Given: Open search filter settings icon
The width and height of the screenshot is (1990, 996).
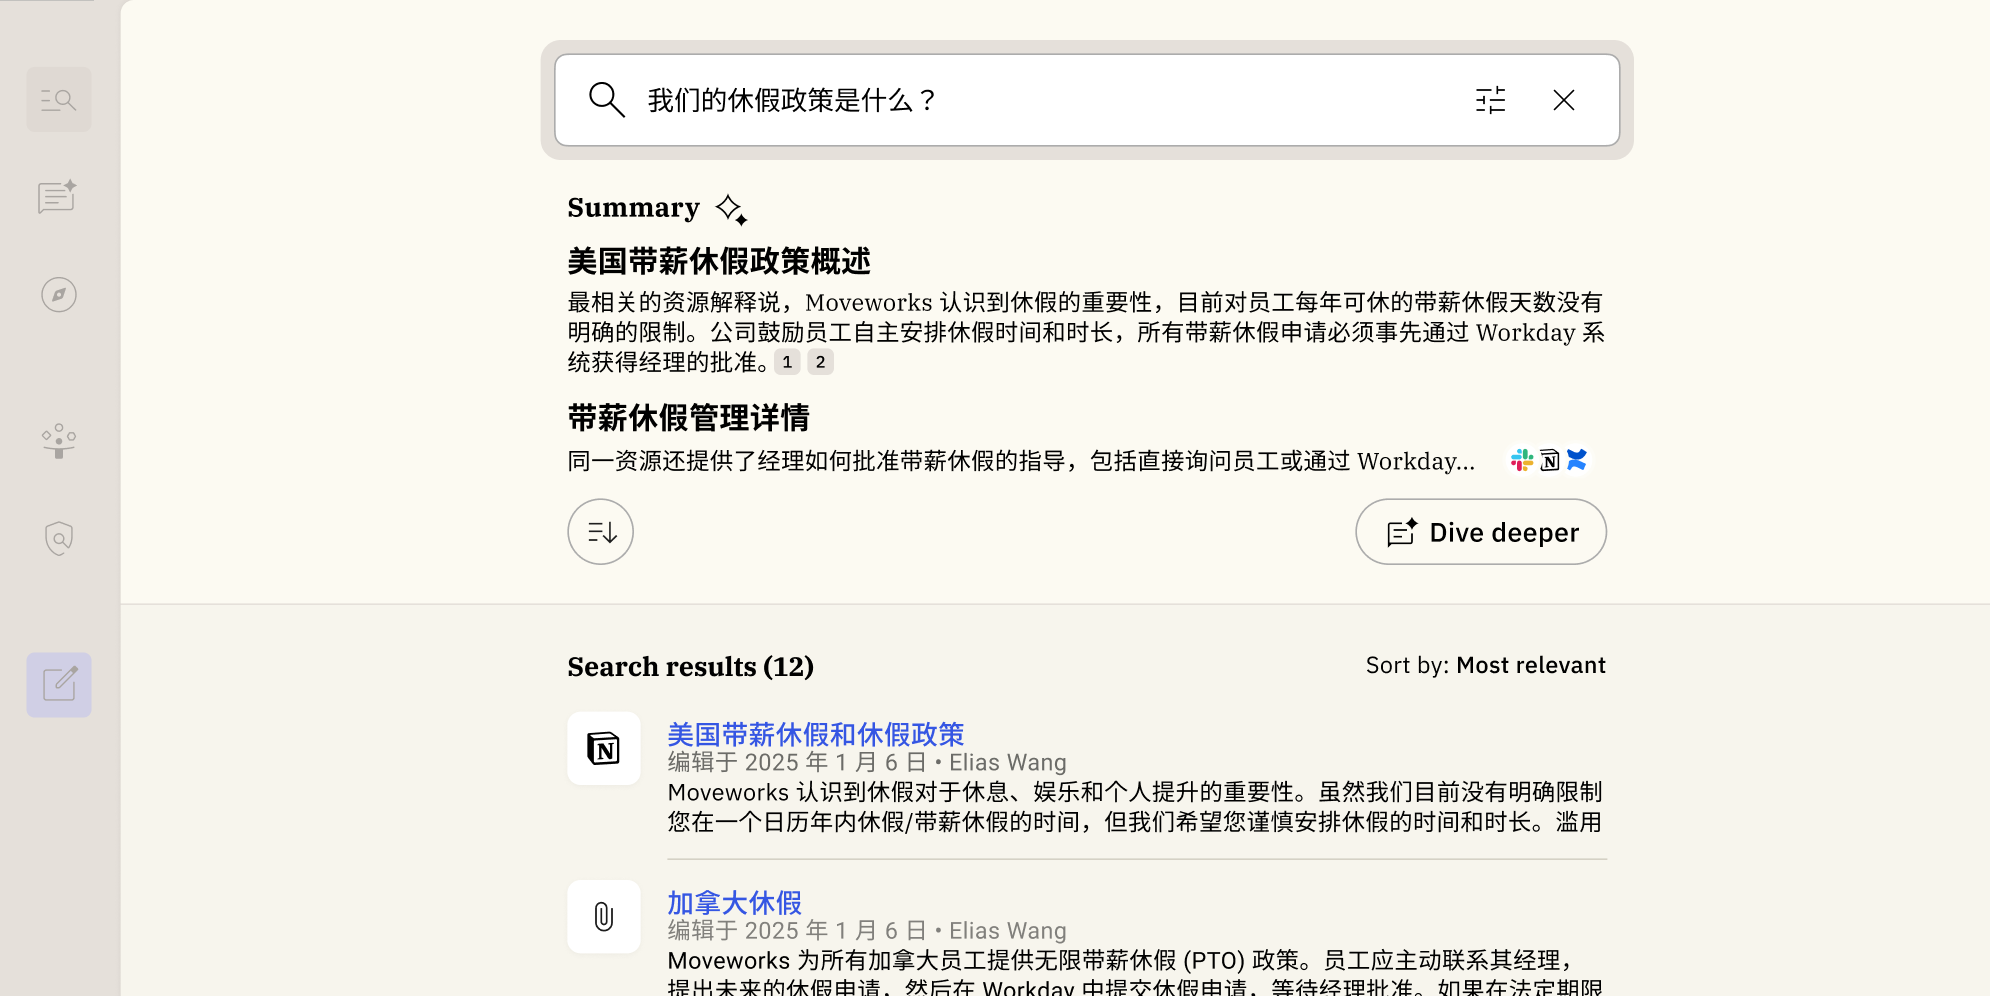Looking at the screenshot, I should [x=1490, y=100].
